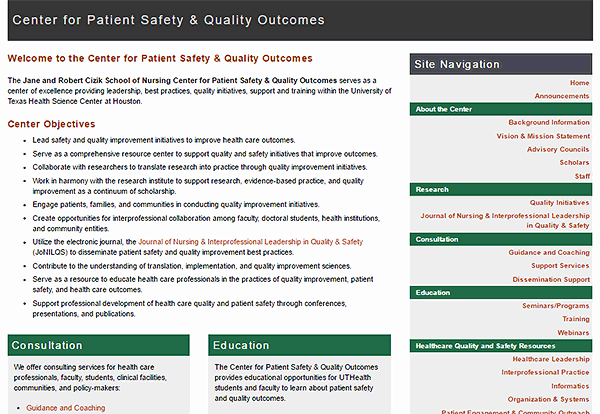Open the Webinars link
The height and width of the screenshot is (414, 600).
[x=574, y=332]
